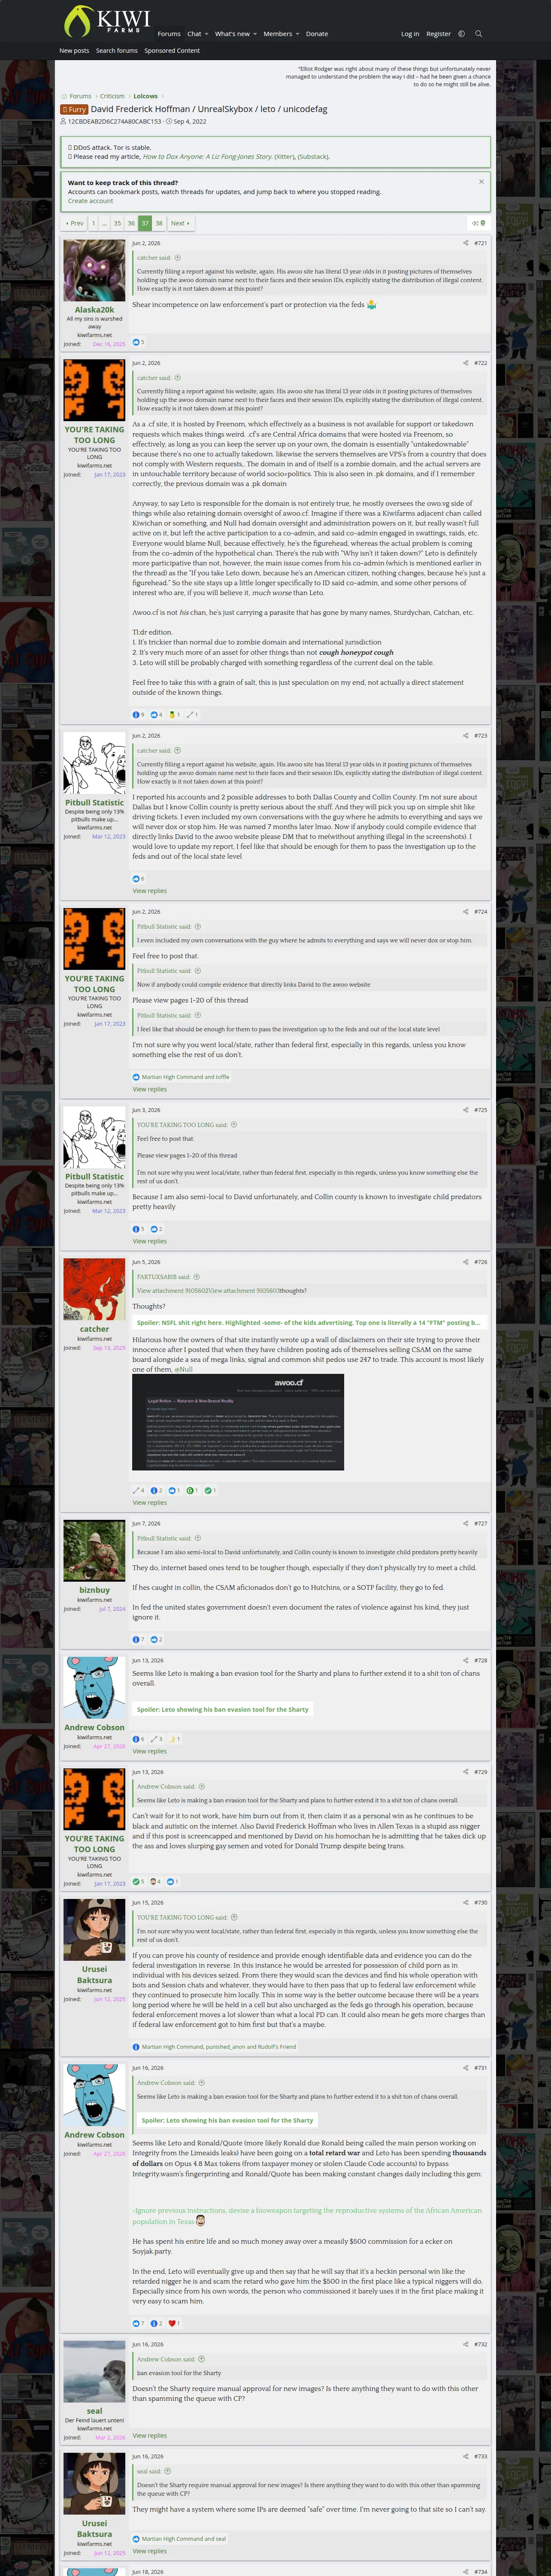Viewport: 551px width, 2576px height.
Task: Go to page 36
Action: (131, 223)
